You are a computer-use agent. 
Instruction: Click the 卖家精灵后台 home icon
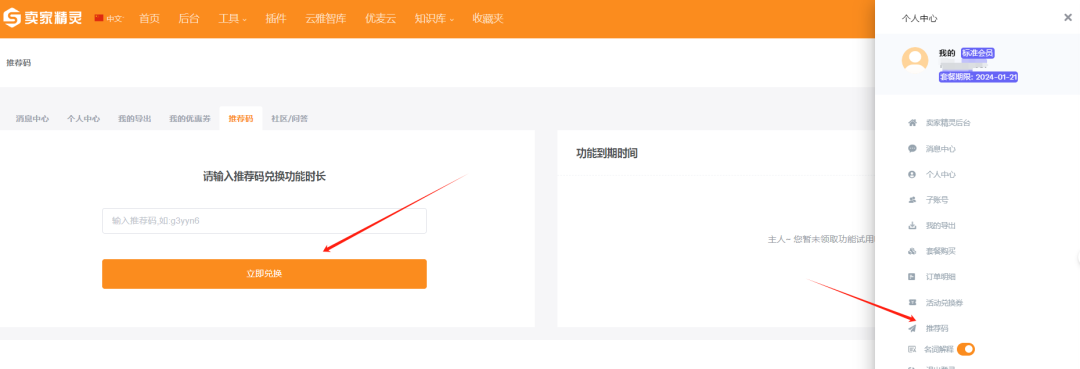pyautogui.click(x=913, y=123)
